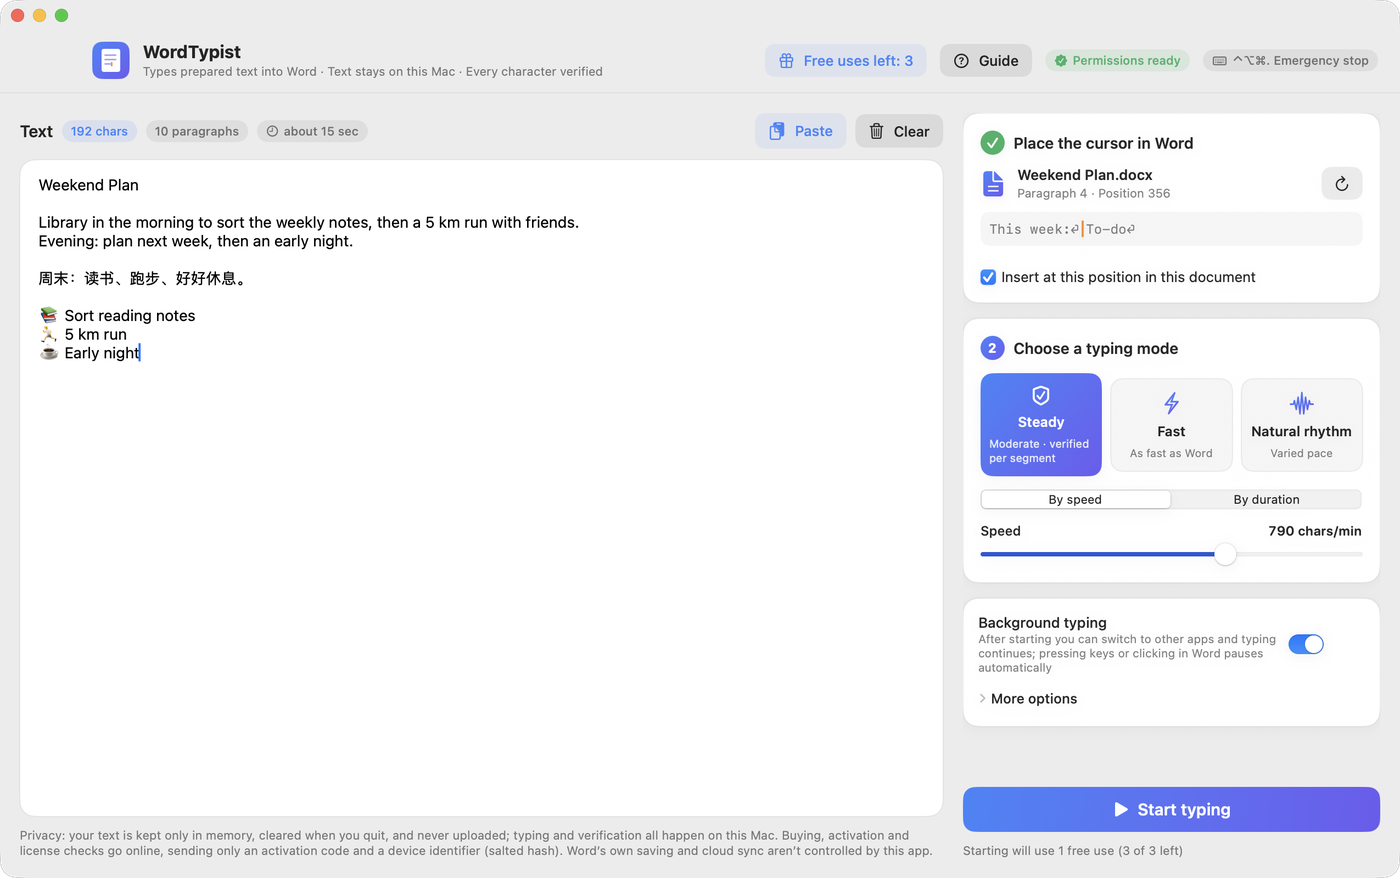Switch to the By speed tab
The image size is (1400, 878).
pyautogui.click(x=1075, y=499)
